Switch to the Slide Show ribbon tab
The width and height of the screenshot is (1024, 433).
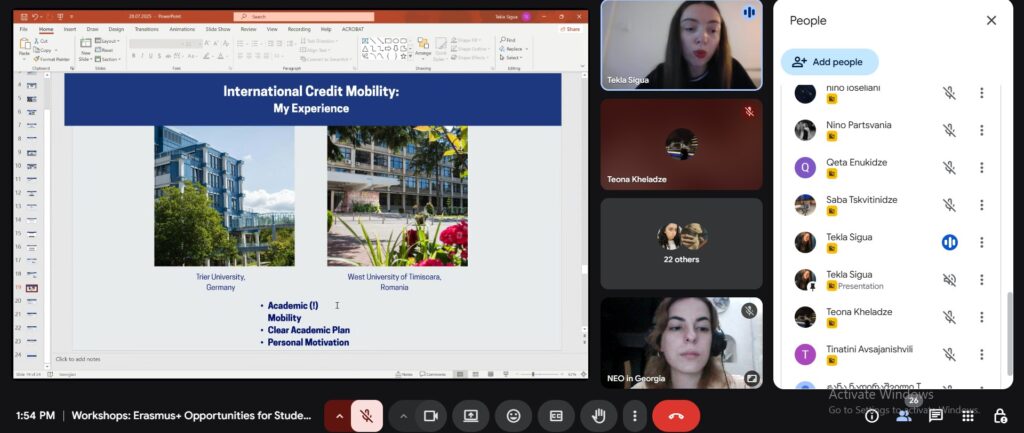(x=217, y=29)
